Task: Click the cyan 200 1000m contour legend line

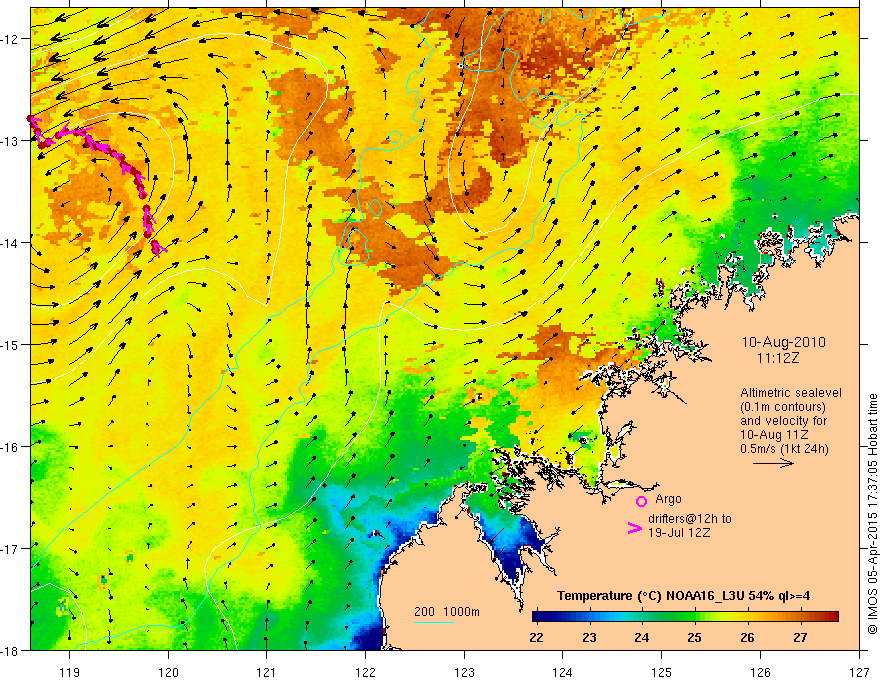Action: 434,622
